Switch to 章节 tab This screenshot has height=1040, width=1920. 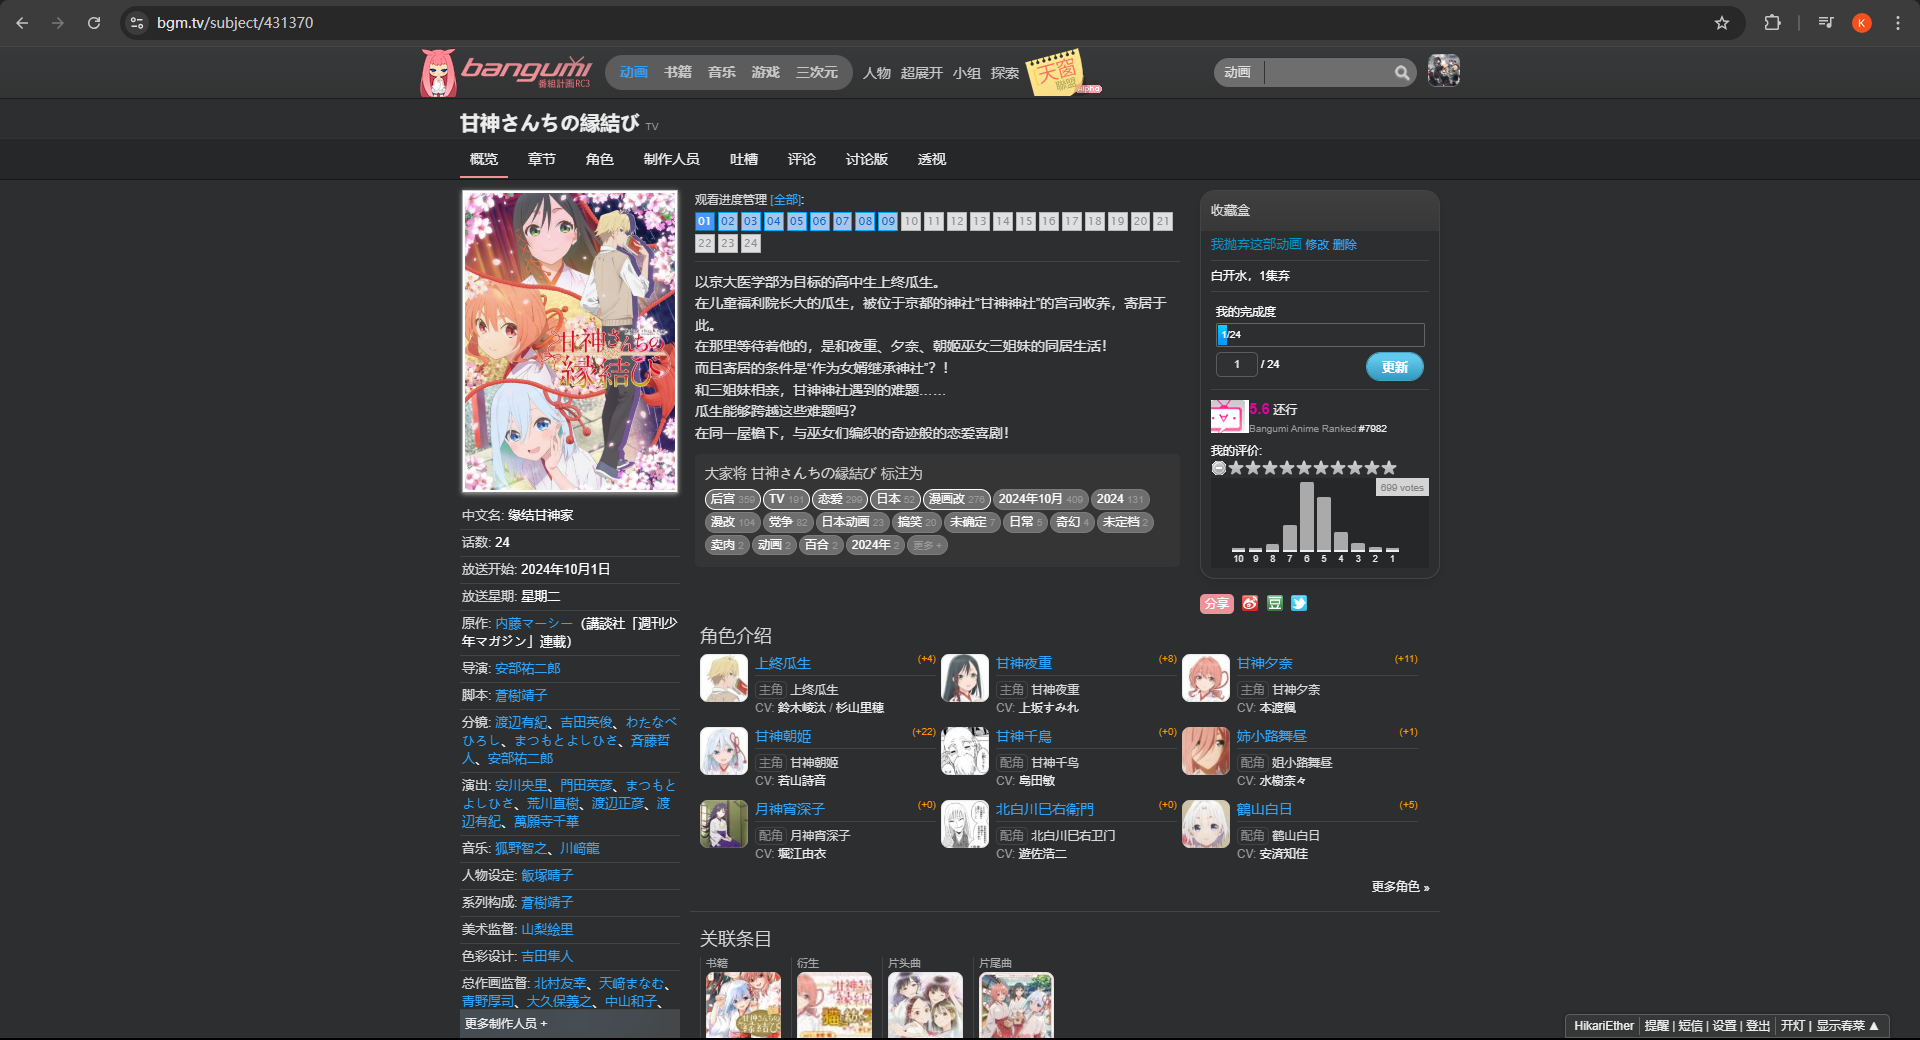click(x=542, y=159)
